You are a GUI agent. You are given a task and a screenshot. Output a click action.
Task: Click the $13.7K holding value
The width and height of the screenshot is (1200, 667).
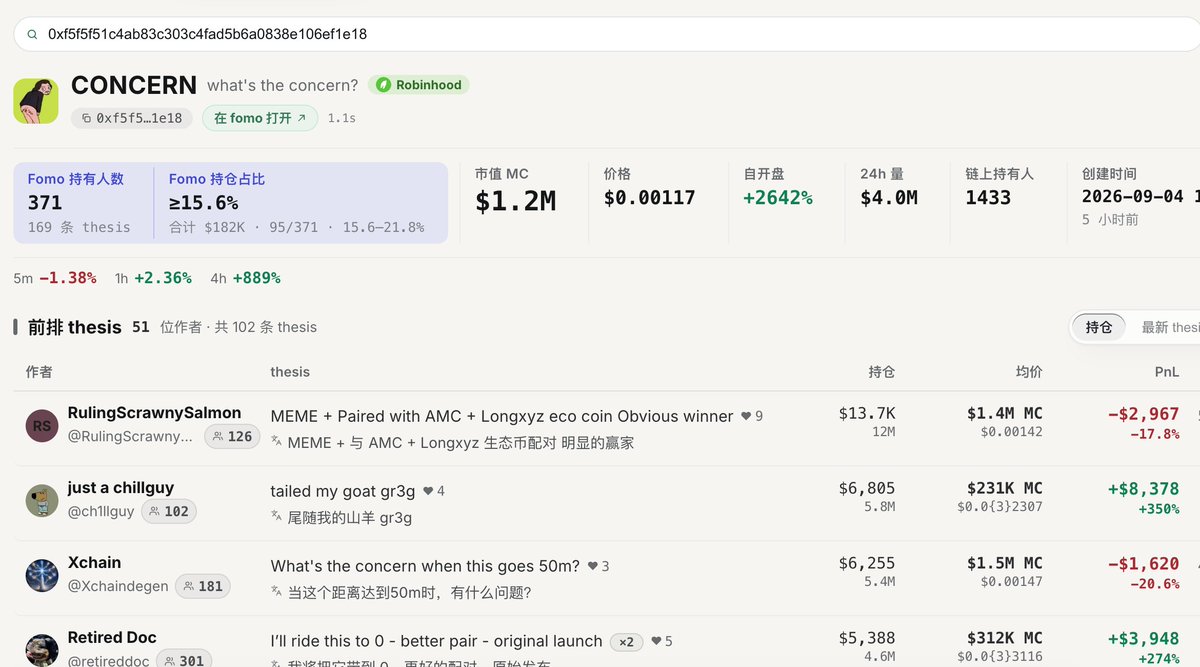point(867,413)
